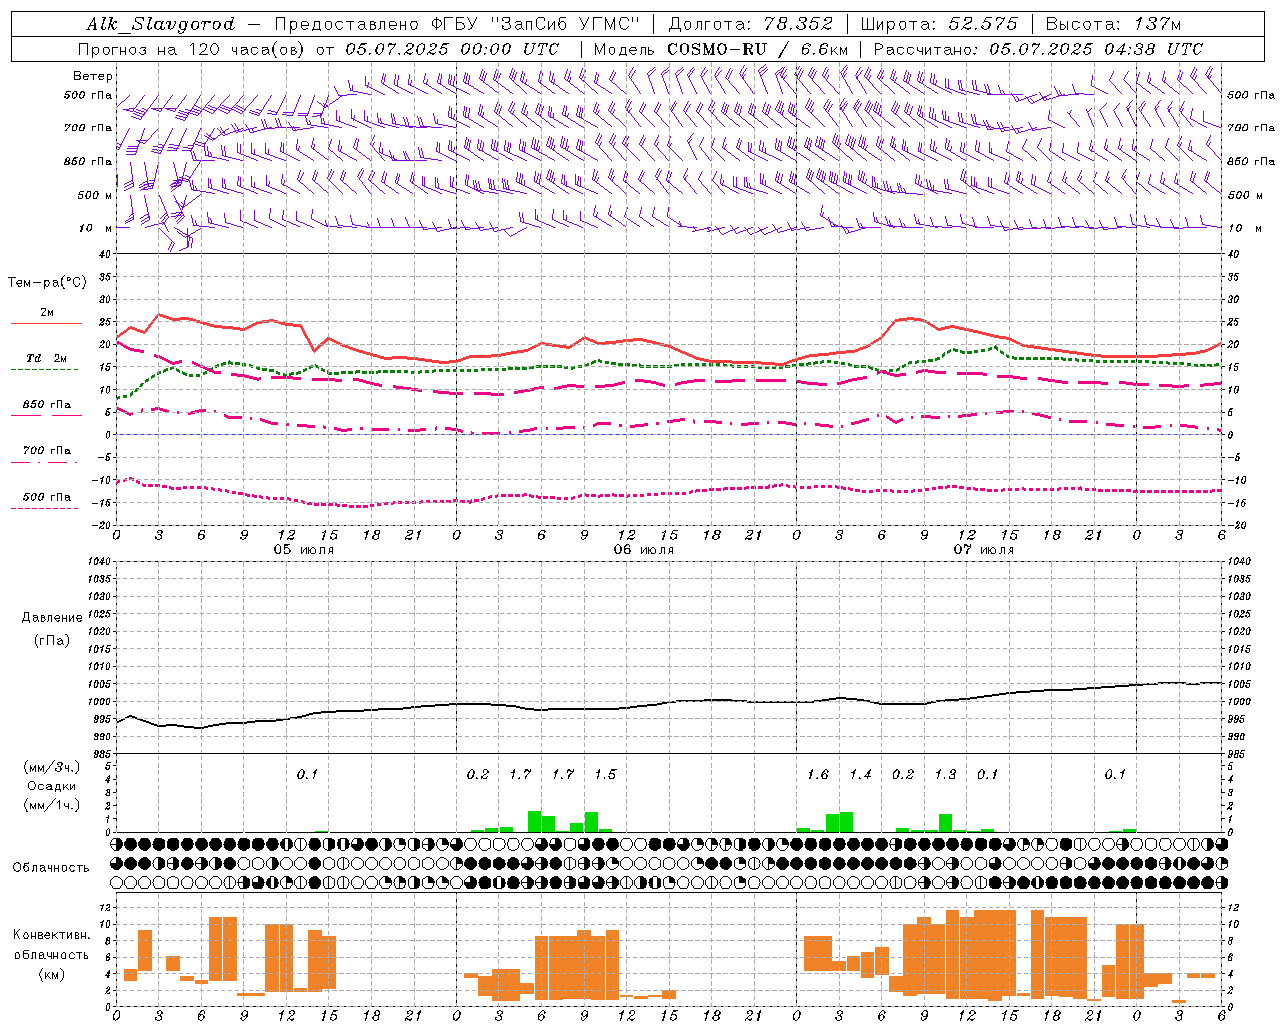Click the Модель COSMO-RU / 6.6км label
1280x1024 pixels.
pos(720,49)
